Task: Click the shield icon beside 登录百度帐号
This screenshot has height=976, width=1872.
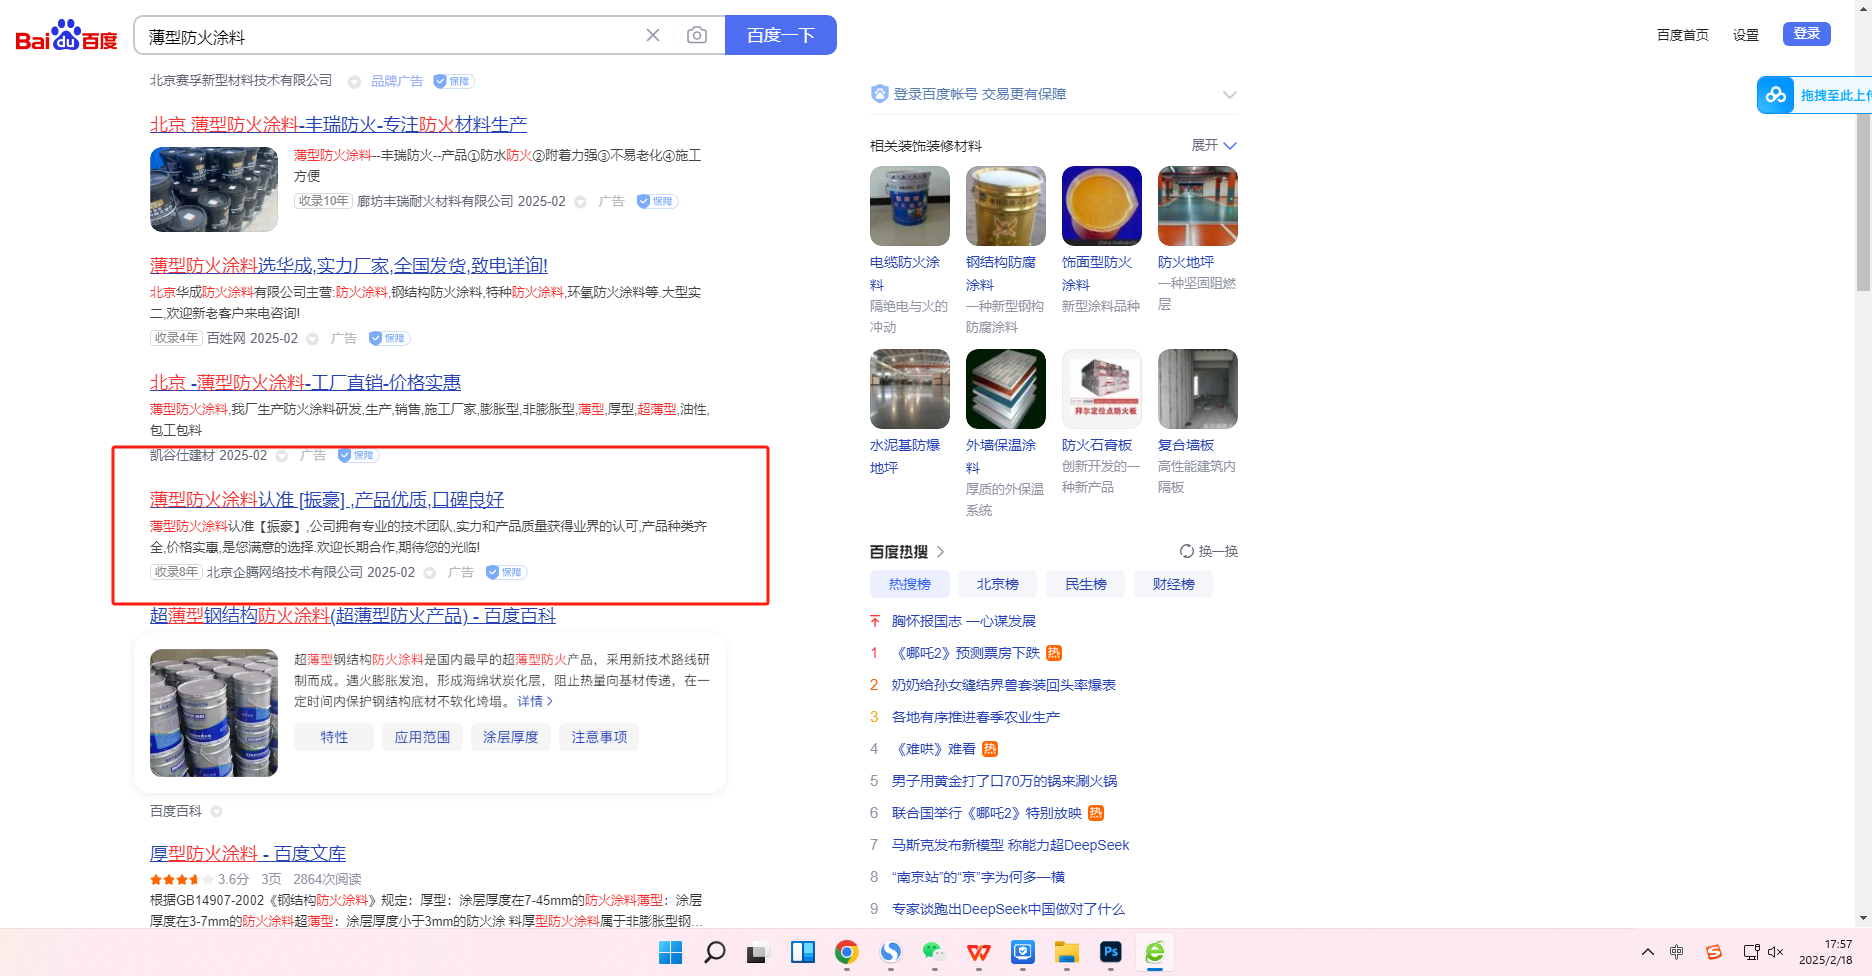Action: tap(880, 94)
